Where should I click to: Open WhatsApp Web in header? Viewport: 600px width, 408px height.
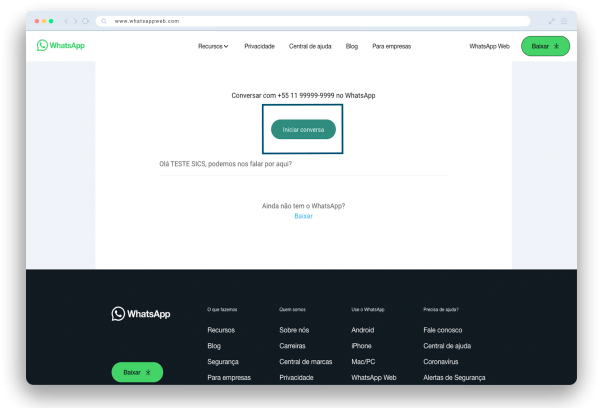click(489, 46)
